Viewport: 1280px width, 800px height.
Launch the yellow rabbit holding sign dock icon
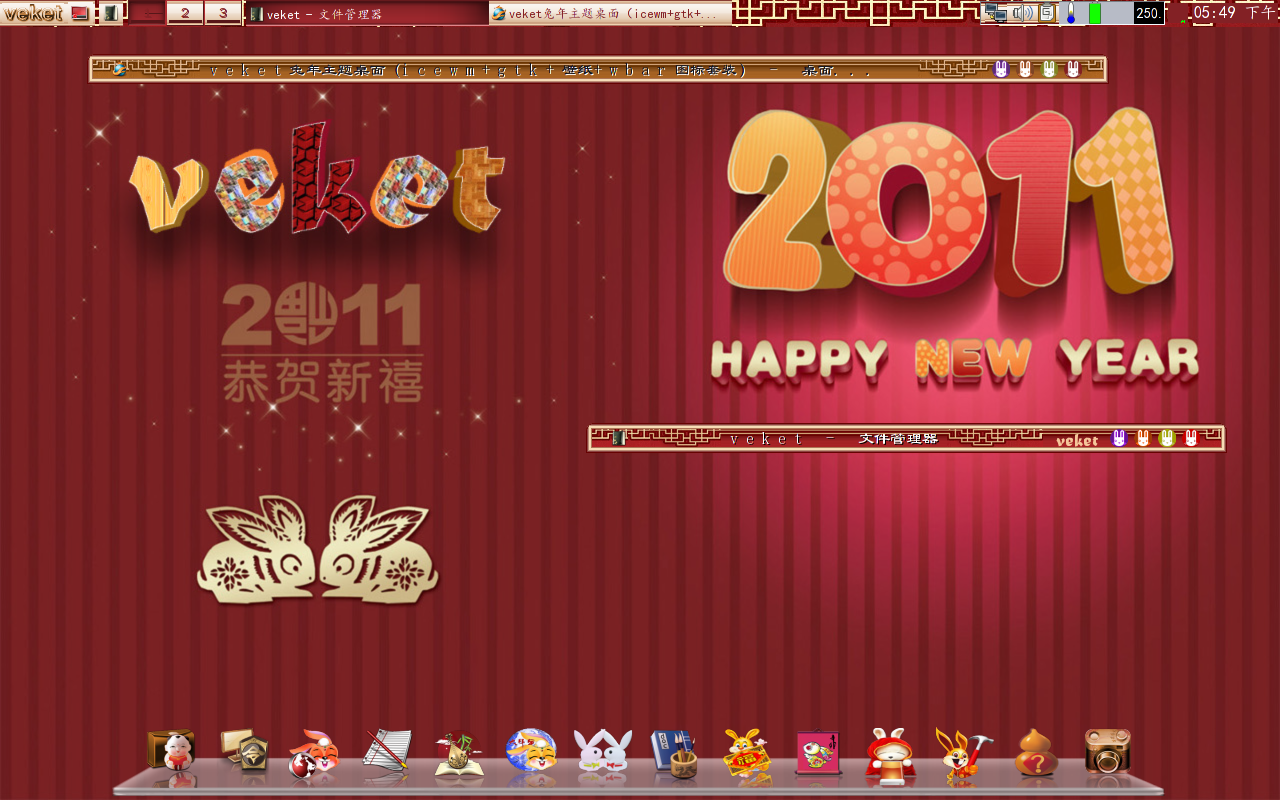745,753
